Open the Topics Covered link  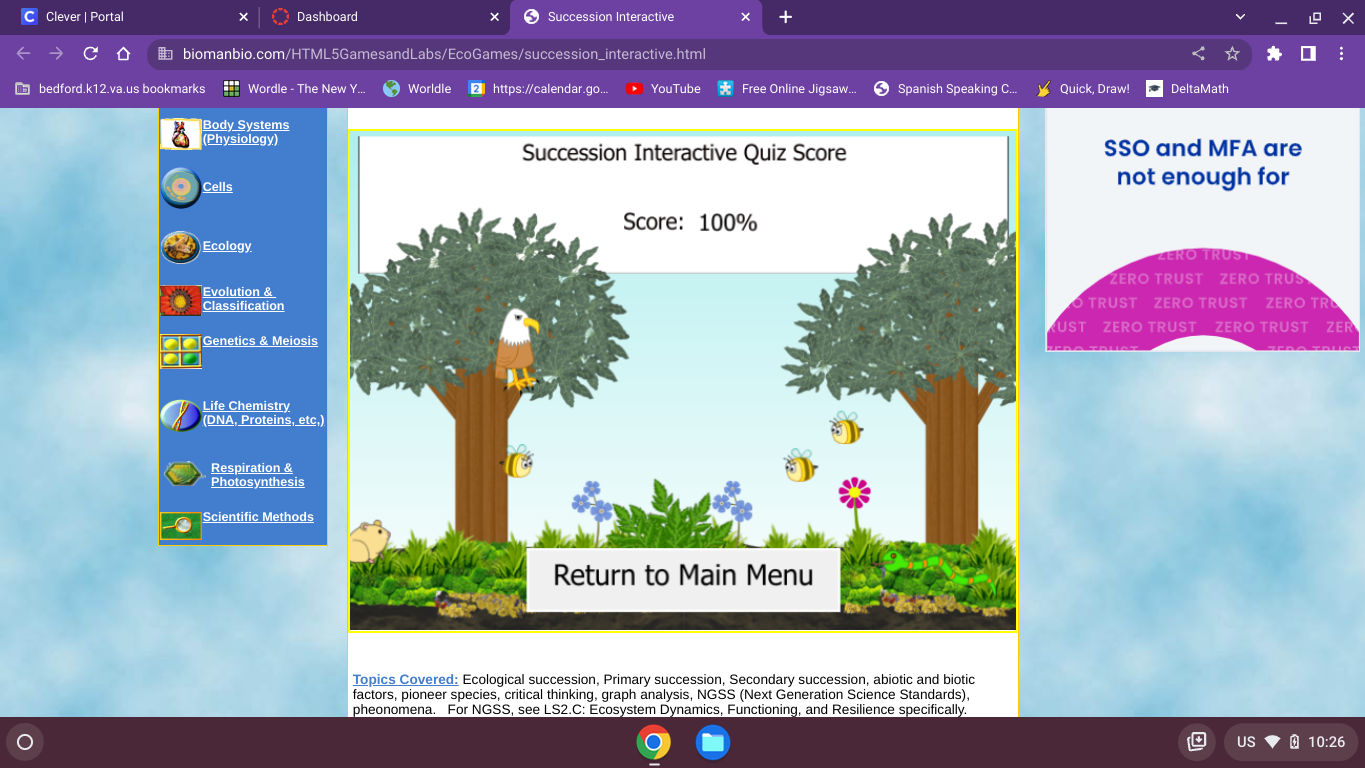pos(405,679)
